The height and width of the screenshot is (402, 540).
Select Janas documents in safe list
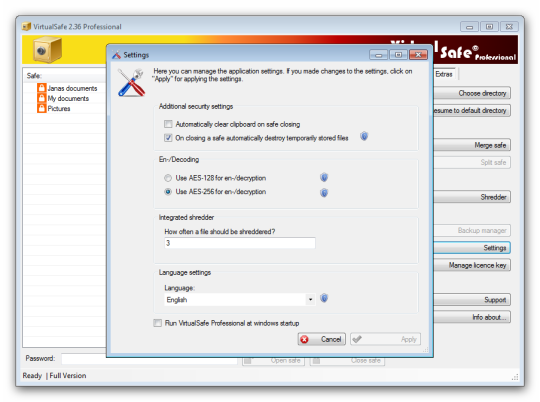[72, 88]
